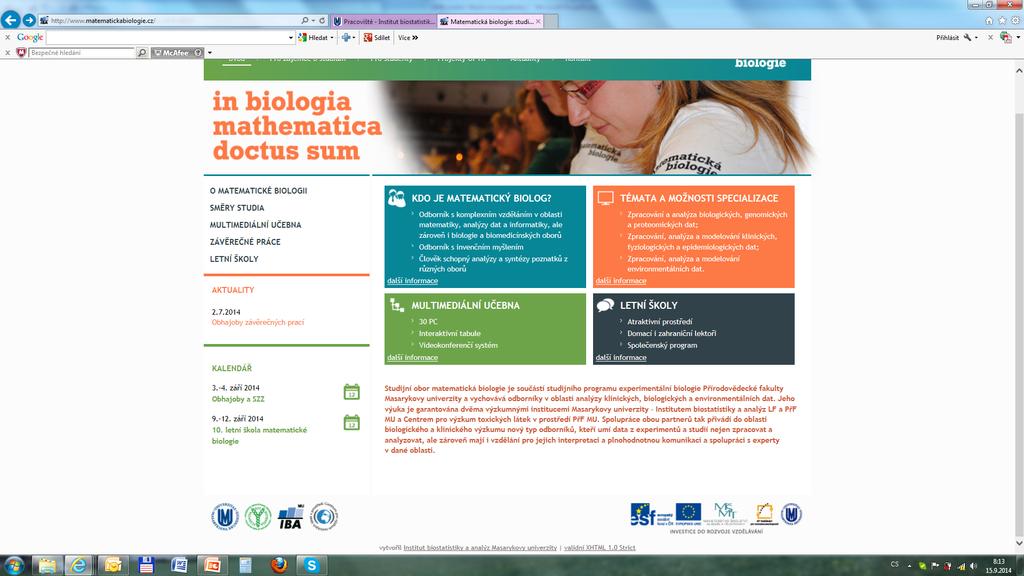Open the Google toolbar wrench settings
This screenshot has width=1024, height=576.
pyautogui.click(x=967, y=38)
